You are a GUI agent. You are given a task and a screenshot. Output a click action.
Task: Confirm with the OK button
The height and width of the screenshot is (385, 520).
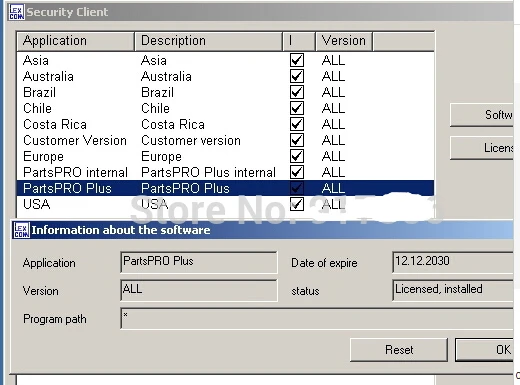click(485, 350)
